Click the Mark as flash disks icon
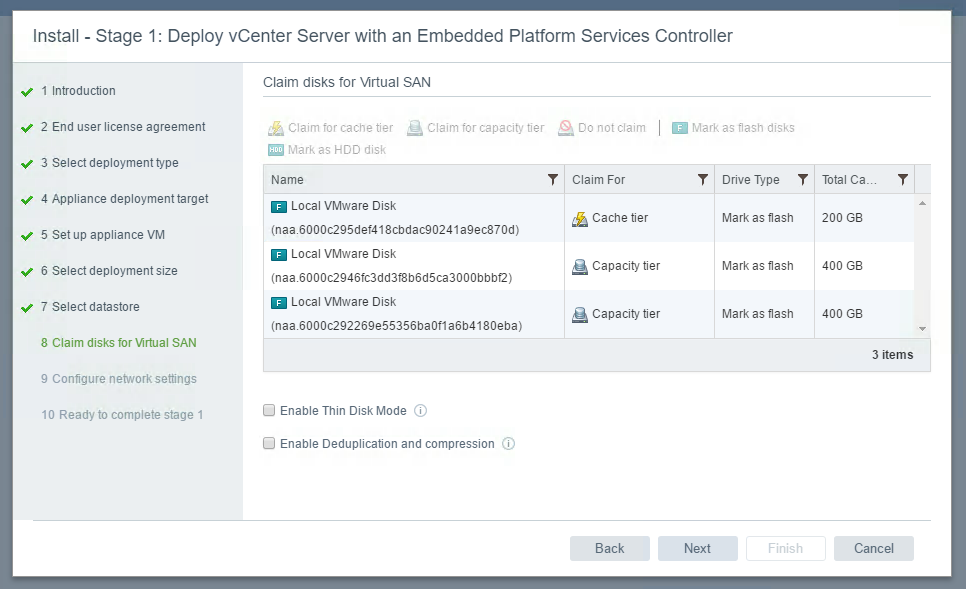The image size is (966, 589). point(680,128)
